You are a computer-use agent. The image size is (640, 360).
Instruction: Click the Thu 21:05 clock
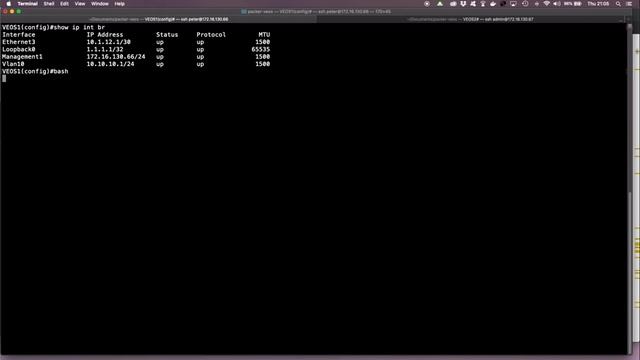[598, 4]
